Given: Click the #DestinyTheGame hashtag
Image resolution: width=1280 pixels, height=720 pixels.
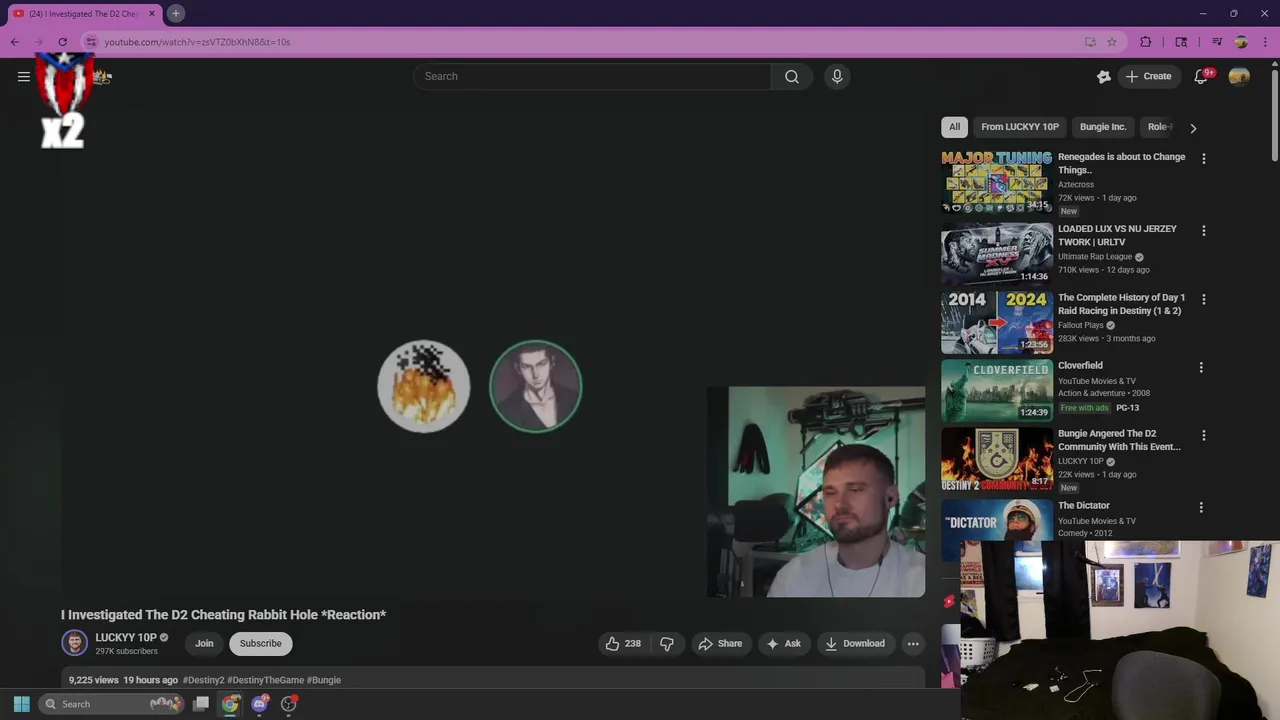Looking at the screenshot, I should 266,680.
